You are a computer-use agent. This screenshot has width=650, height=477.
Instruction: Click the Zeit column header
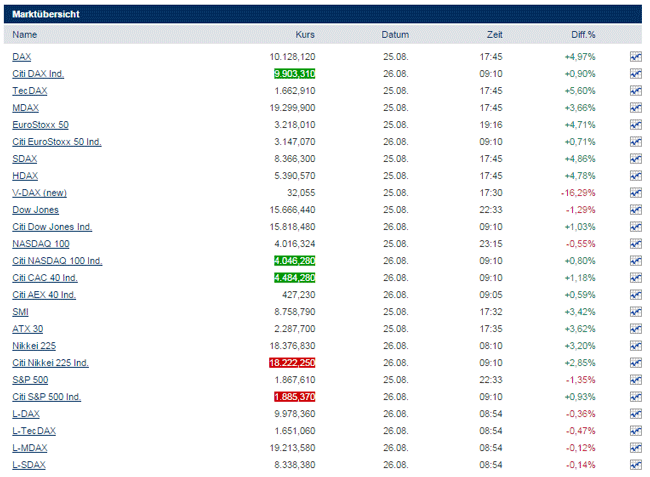pos(495,35)
